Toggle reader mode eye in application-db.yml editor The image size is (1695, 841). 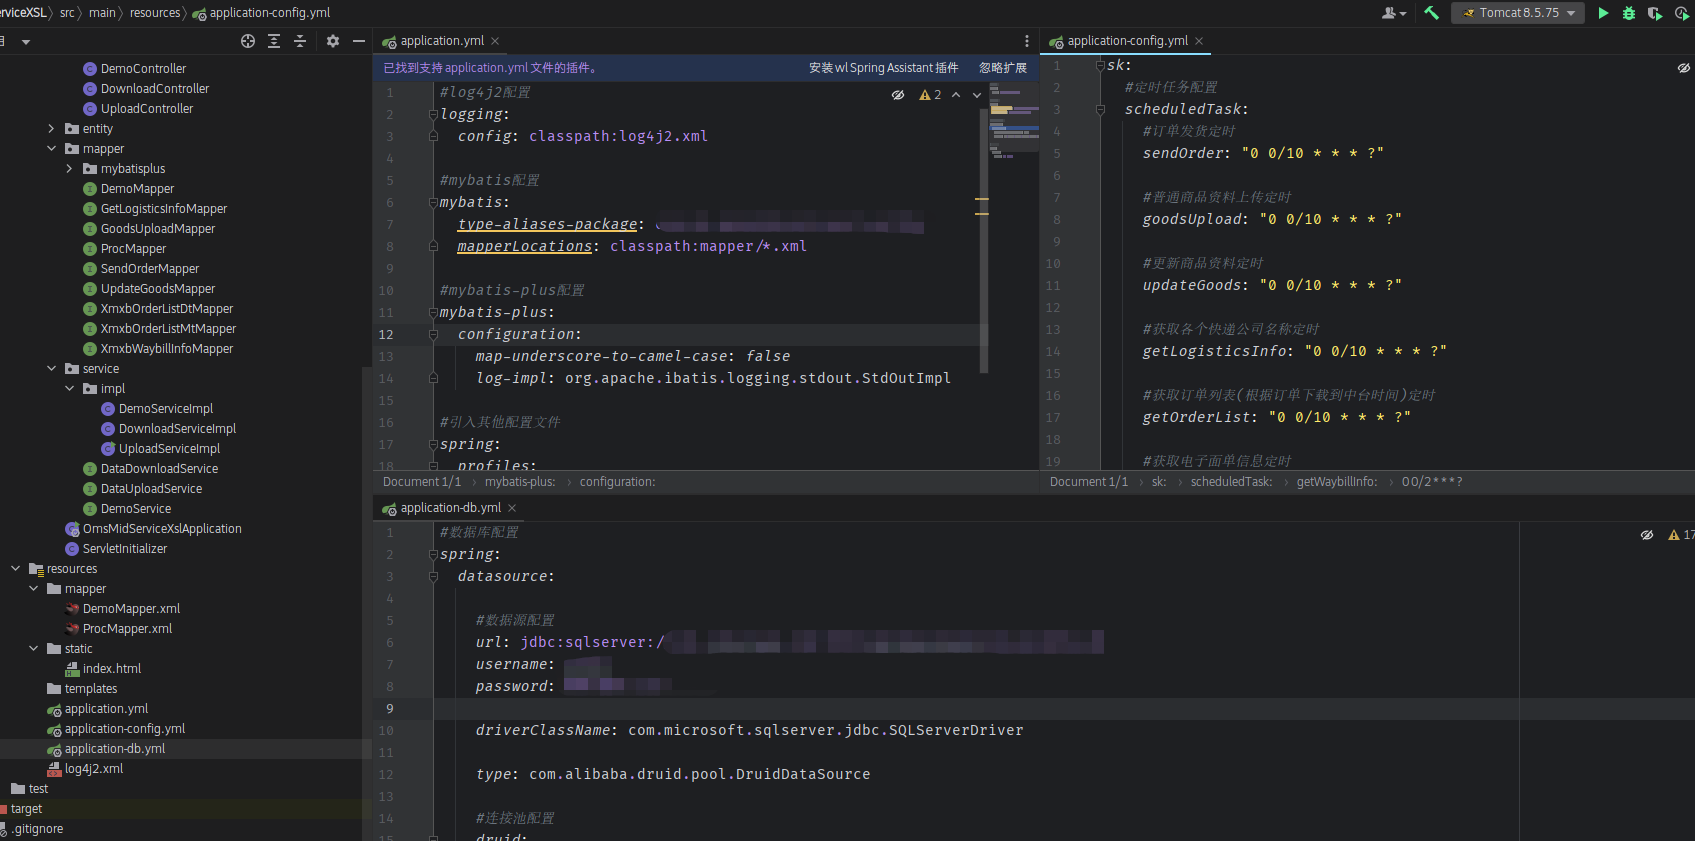tap(1647, 535)
